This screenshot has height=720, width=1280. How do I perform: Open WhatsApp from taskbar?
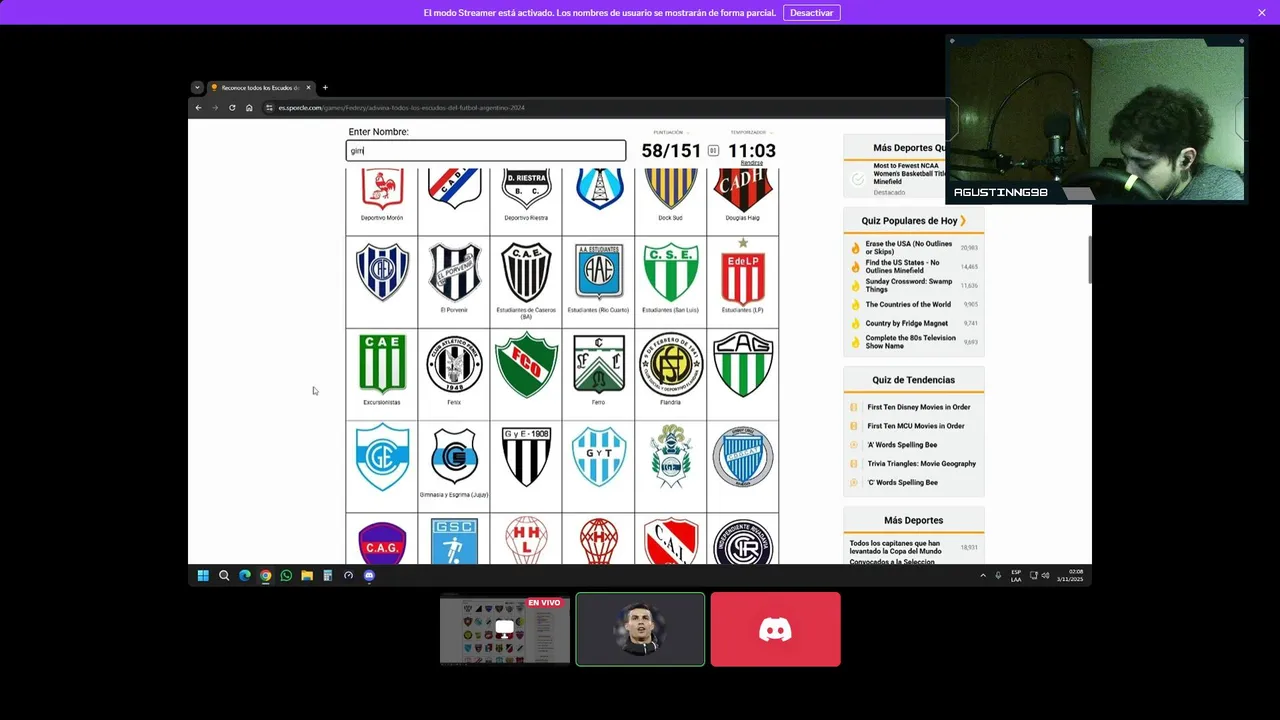286,575
